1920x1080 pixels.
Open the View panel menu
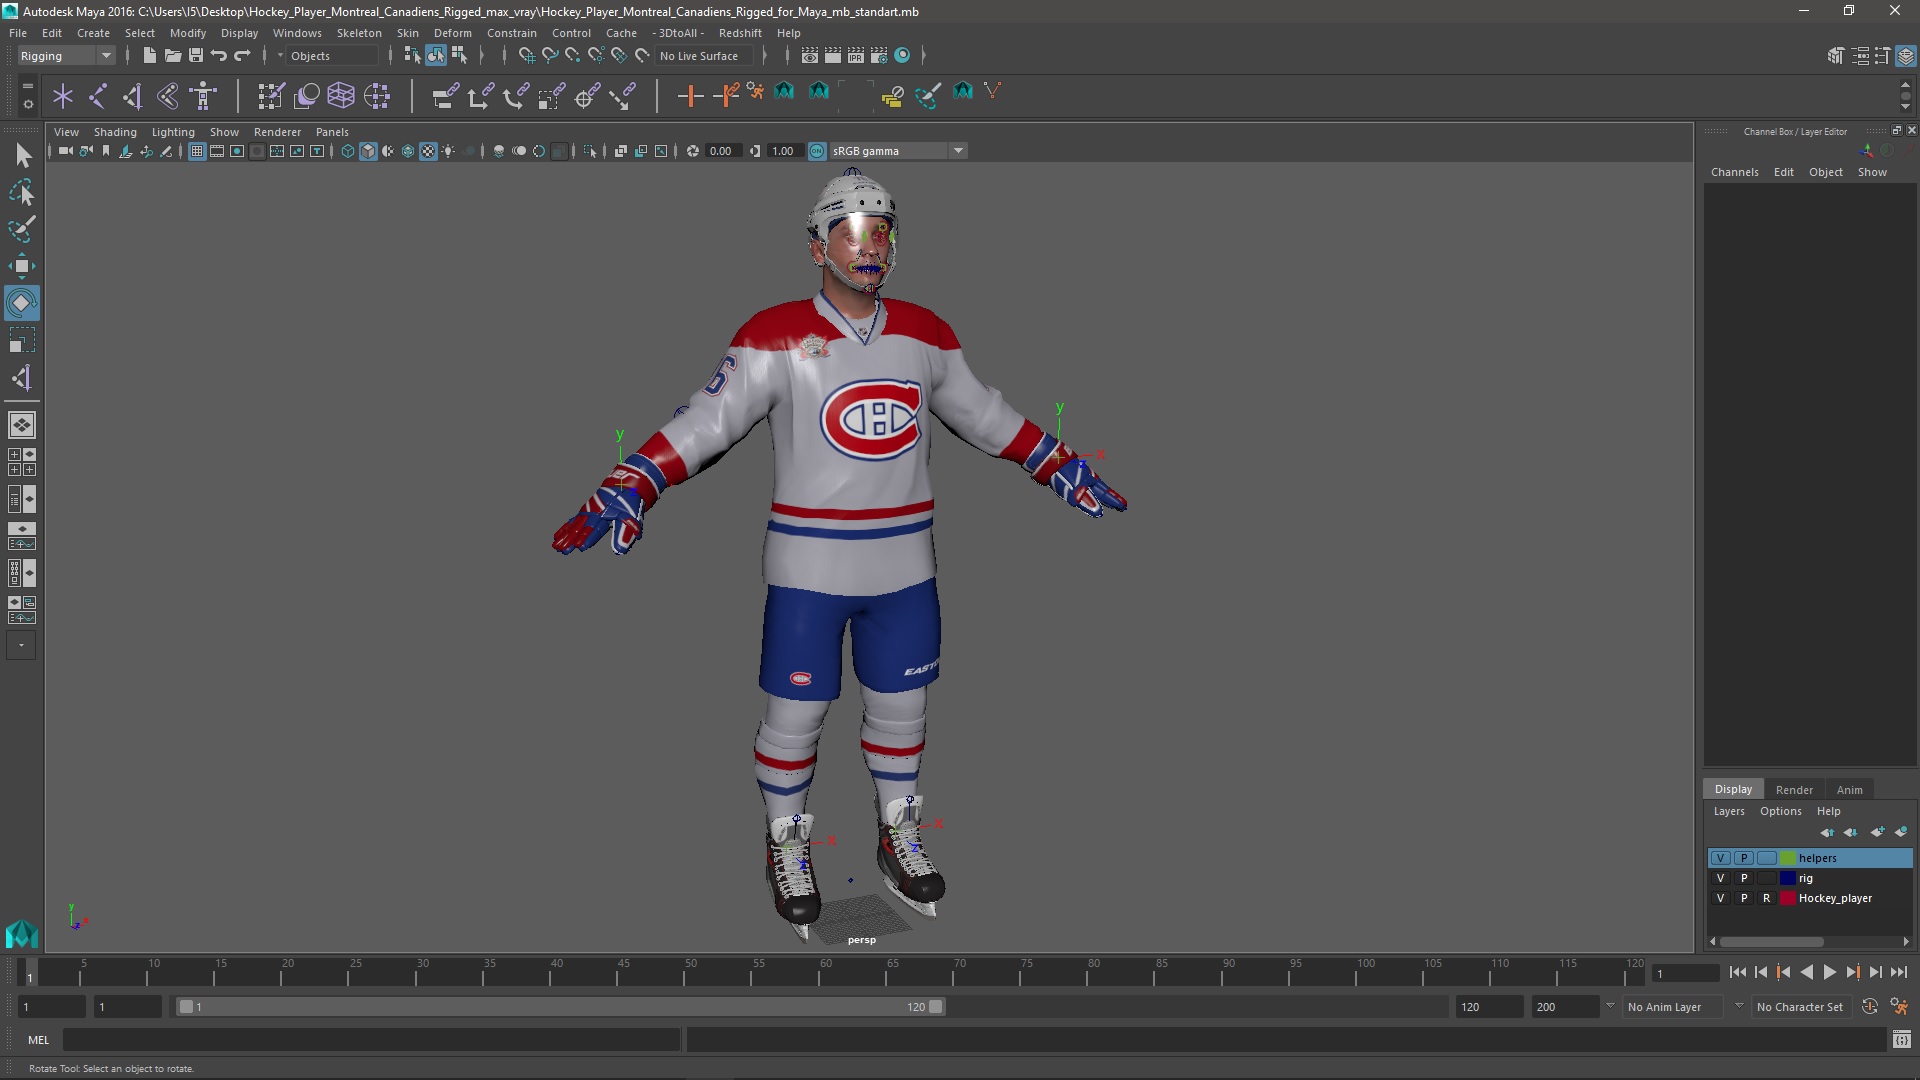coord(66,132)
